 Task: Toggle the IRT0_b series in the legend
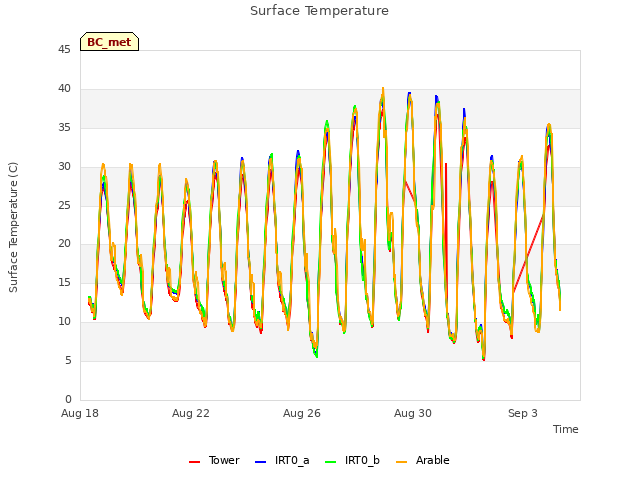click(x=352, y=460)
